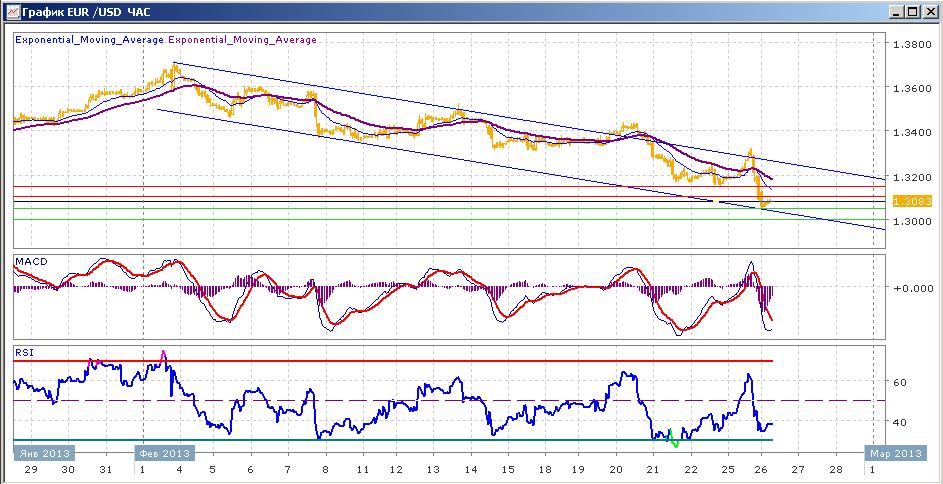Minimize the EUR/USD chart window
Image resolution: width=943 pixels, height=484 pixels.
tap(898, 11)
